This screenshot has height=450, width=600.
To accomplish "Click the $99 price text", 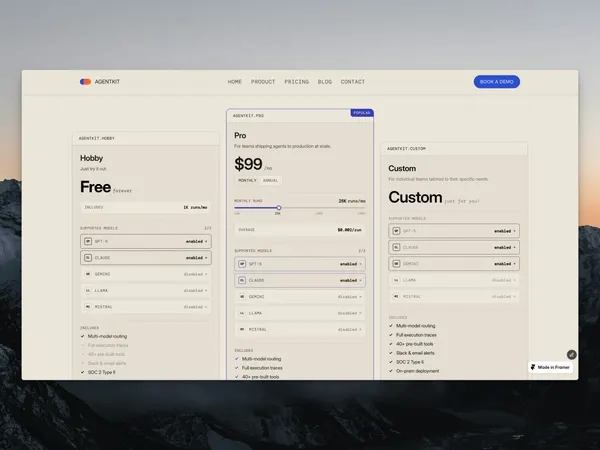I will (x=248, y=164).
